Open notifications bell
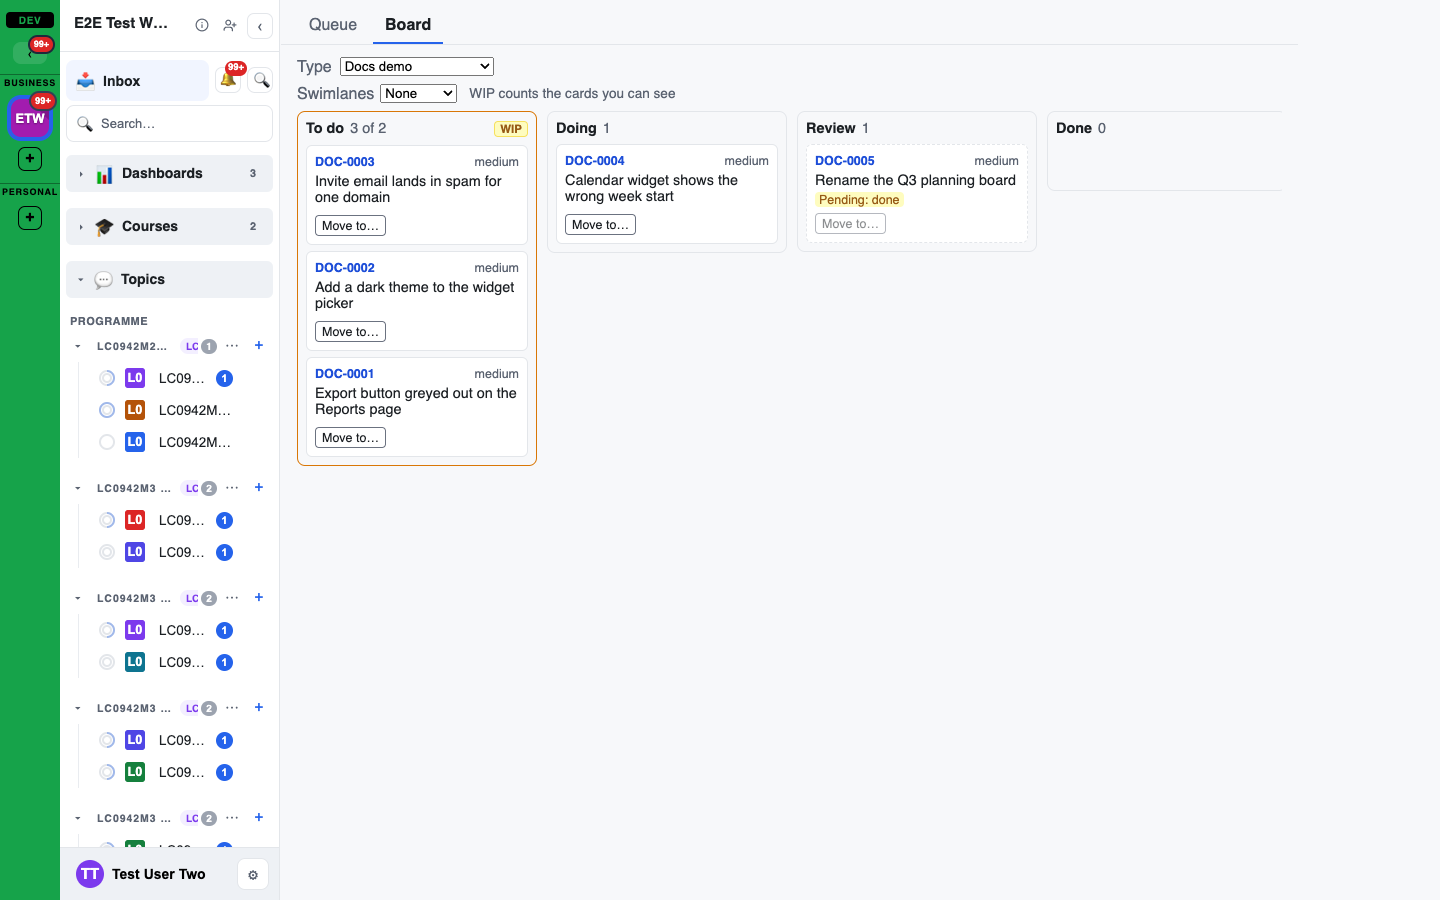The height and width of the screenshot is (900, 1440). [229, 79]
